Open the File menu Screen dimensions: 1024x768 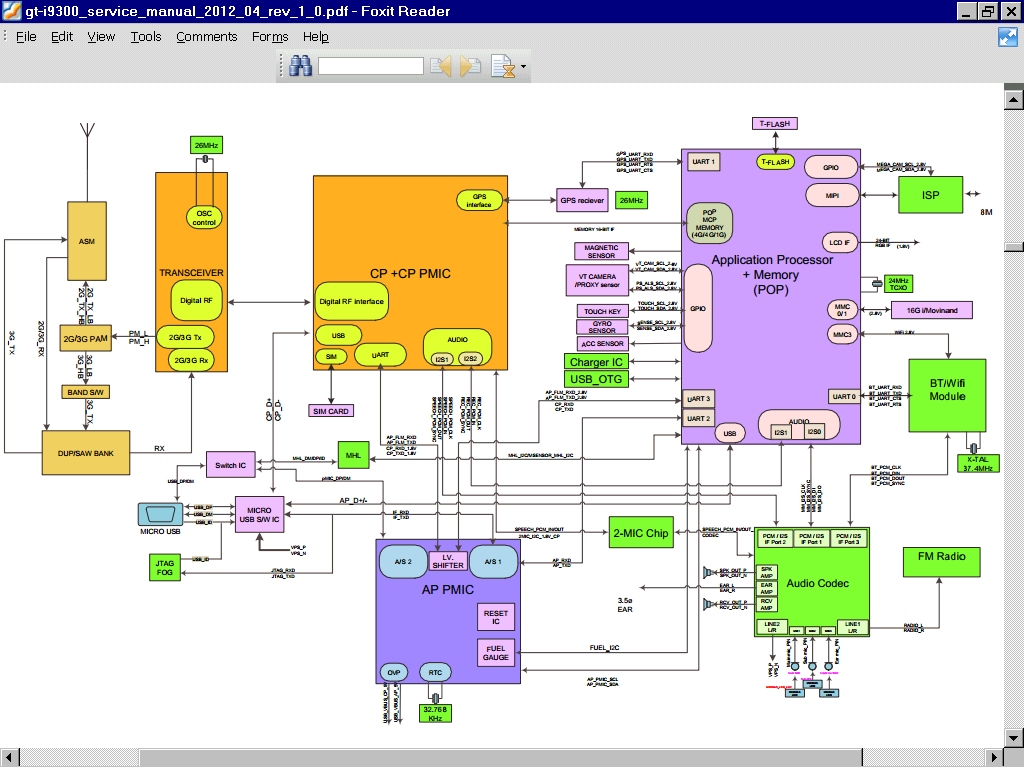point(26,37)
